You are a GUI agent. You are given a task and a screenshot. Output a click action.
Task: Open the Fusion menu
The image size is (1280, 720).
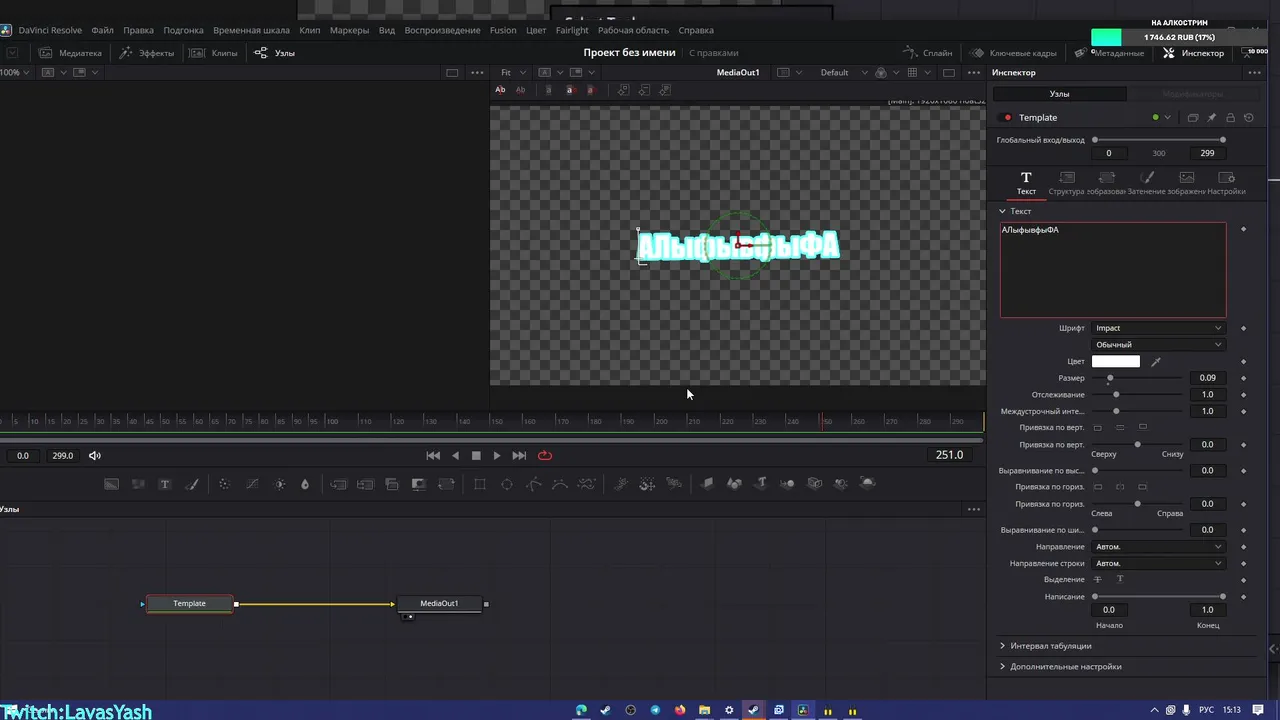tap(503, 30)
